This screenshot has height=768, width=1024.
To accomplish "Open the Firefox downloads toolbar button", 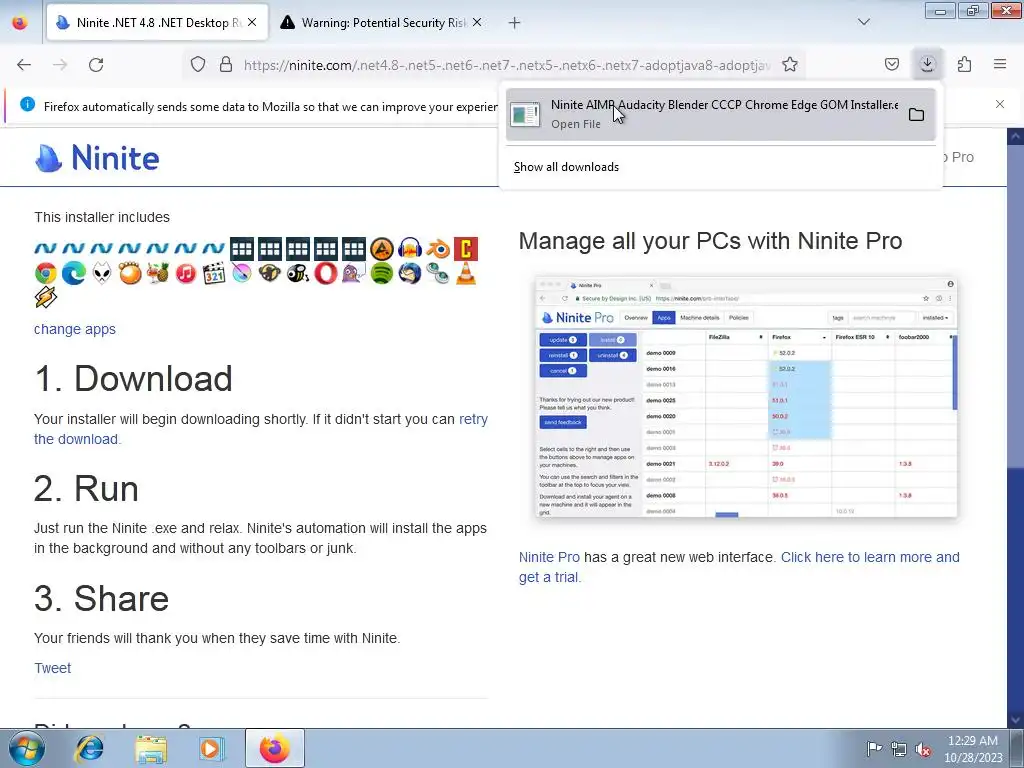I will [927, 64].
